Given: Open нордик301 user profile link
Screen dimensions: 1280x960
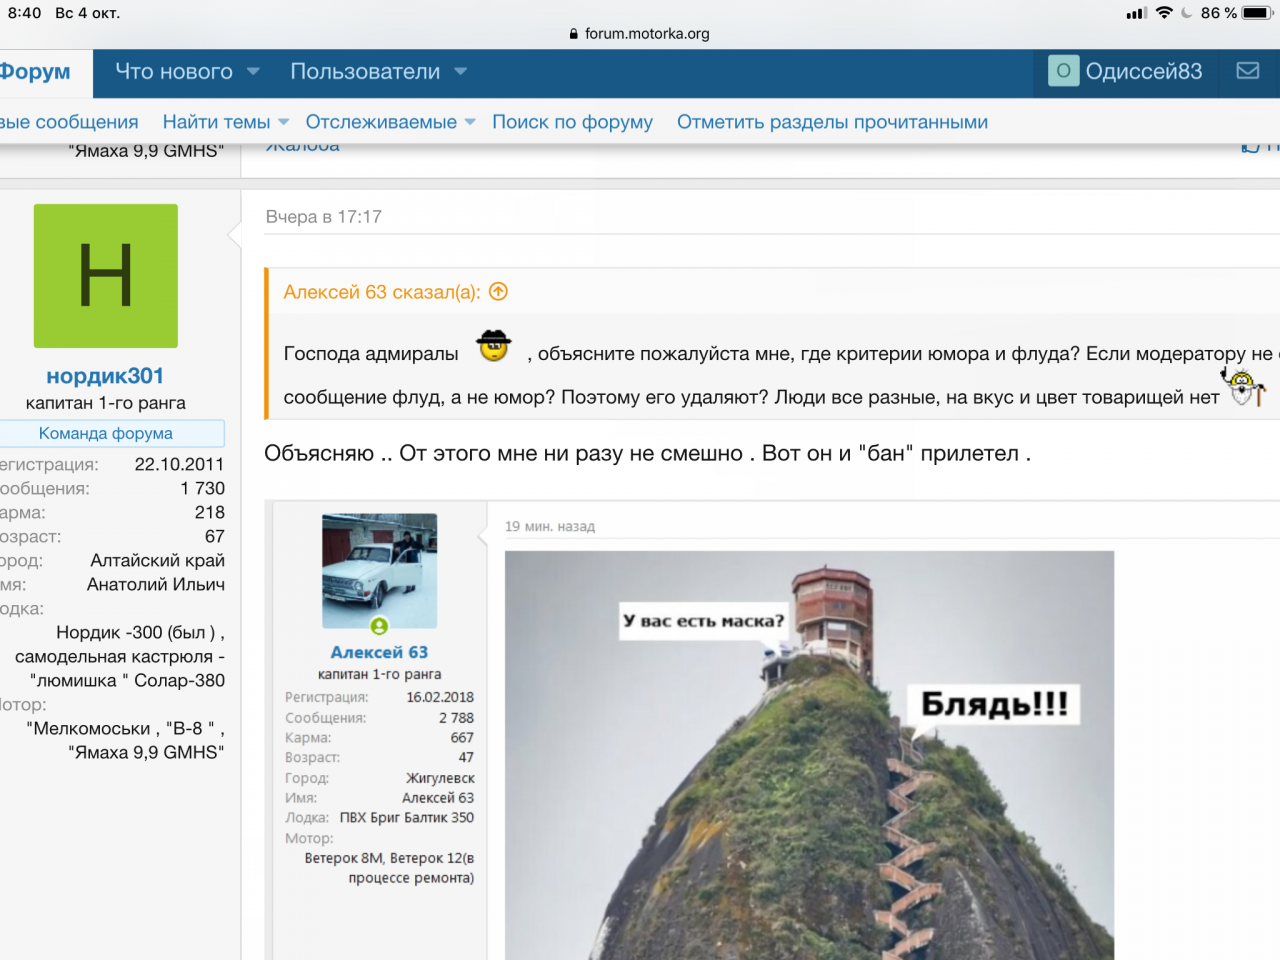Looking at the screenshot, I should tap(105, 376).
